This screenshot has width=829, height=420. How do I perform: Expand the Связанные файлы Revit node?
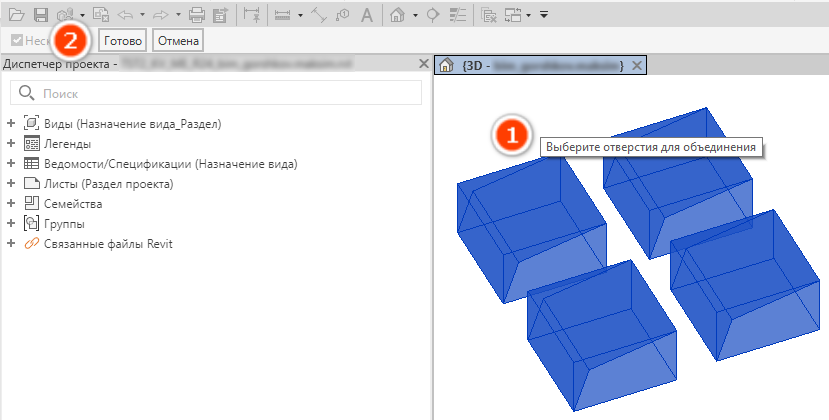click(x=11, y=244)
